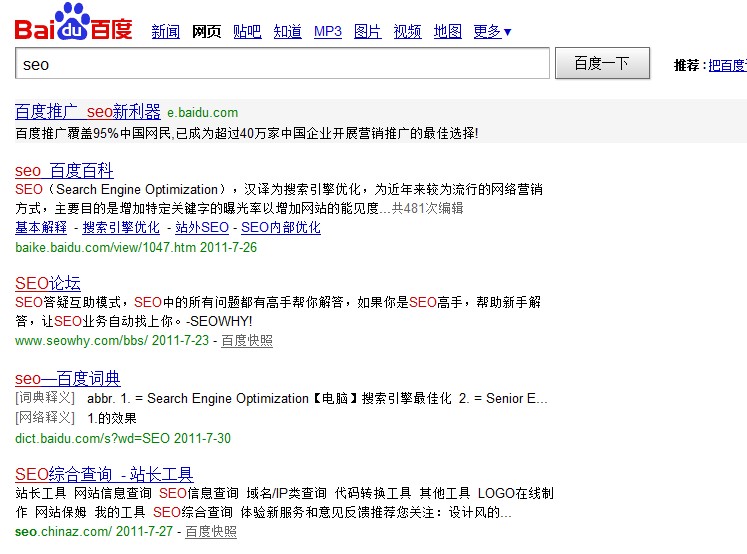Click the e.baidu.com ad address
Image resolution: width=747 pixels, height=554 pixels.
click(202, 113)
